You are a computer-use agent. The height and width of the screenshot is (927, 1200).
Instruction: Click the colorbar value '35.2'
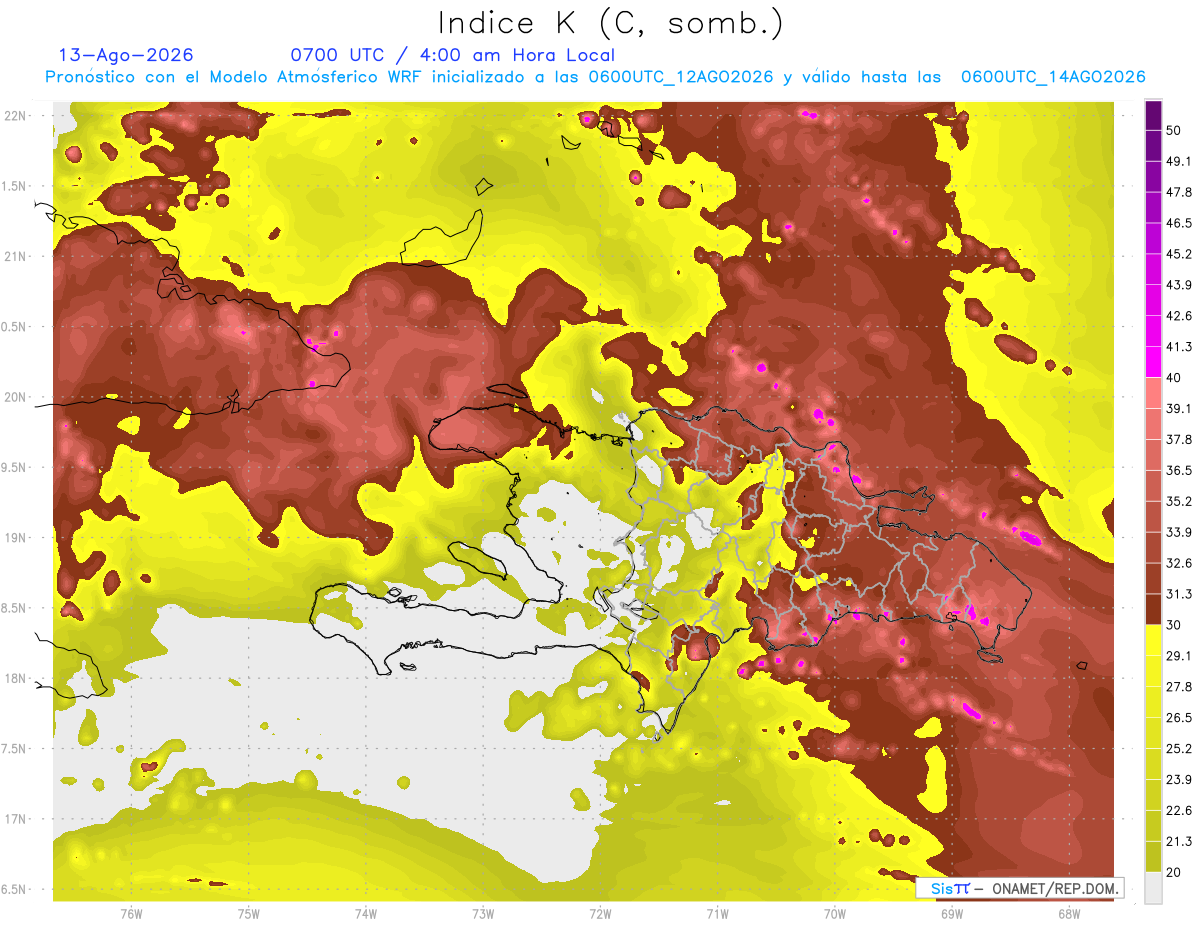click(x=1179, y=501)
